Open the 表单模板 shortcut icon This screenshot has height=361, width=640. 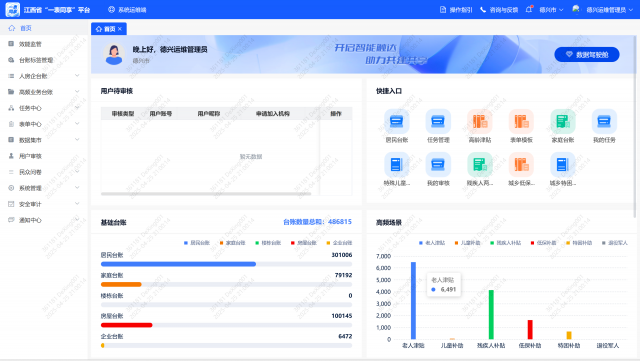(x=521, y=121)
